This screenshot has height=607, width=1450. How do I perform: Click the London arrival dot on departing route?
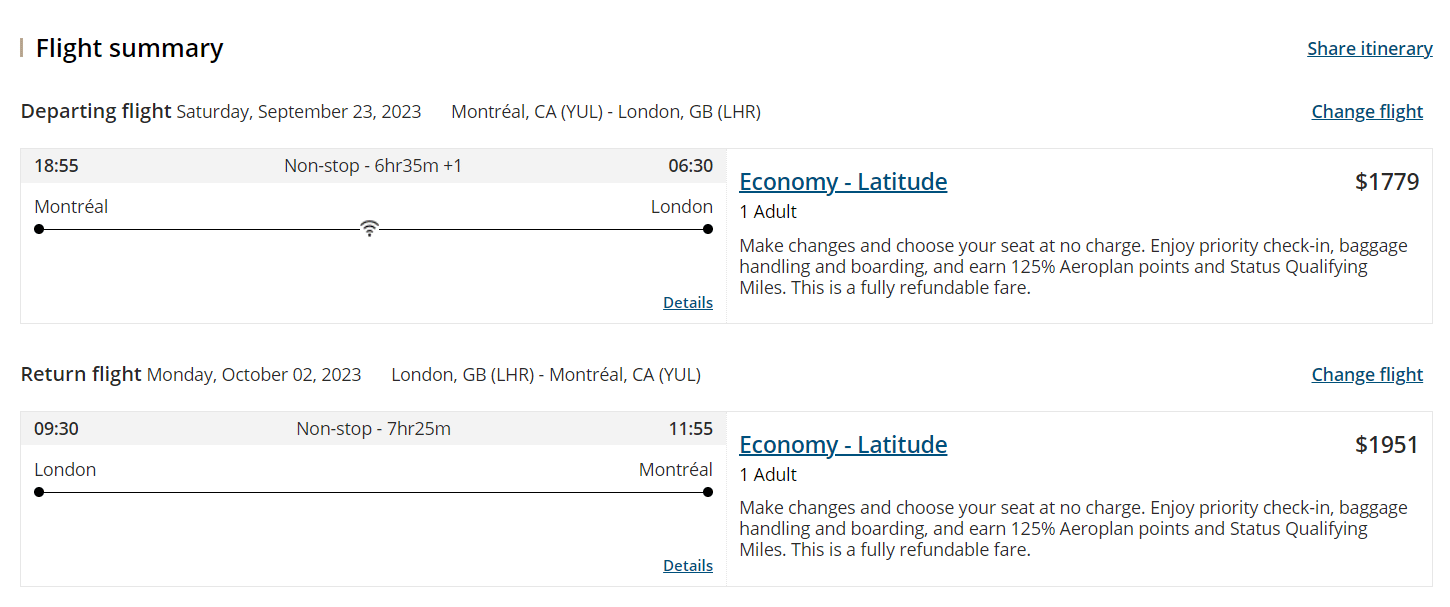[x=708, y=229]
